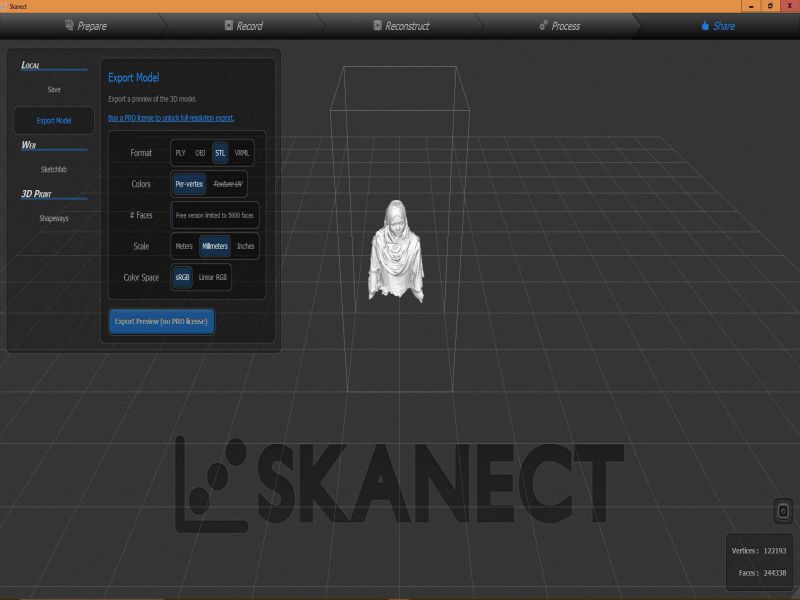The image size is (800, 600).
Task: Close the Skanect window
Action: (x=789, y=6)
